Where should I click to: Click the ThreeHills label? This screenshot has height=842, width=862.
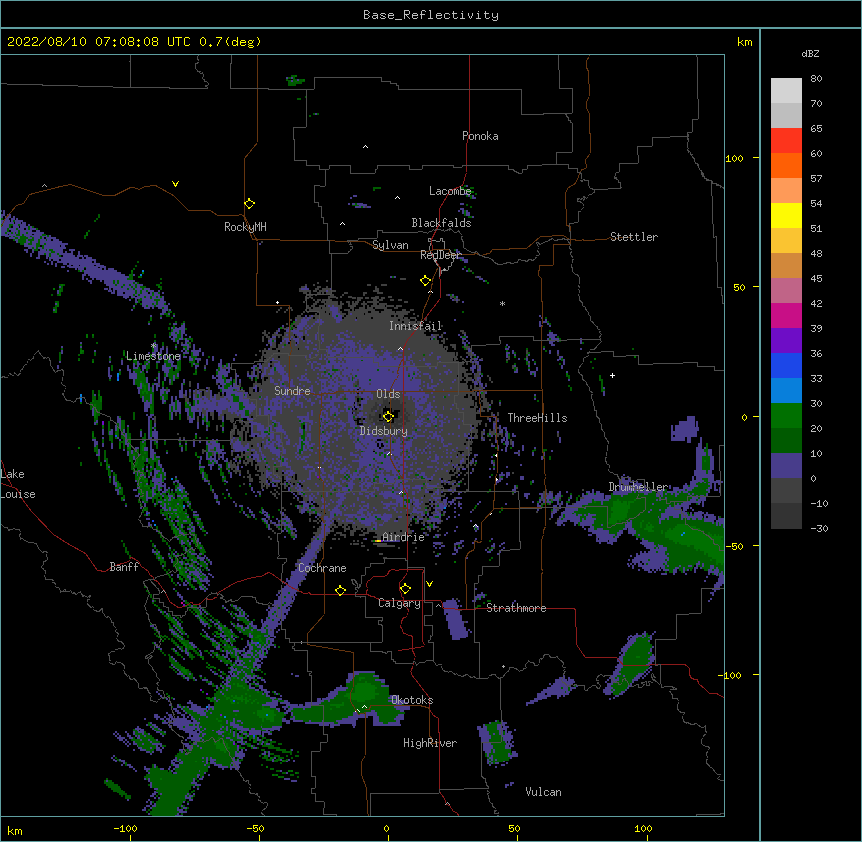[x=537, y=418]
